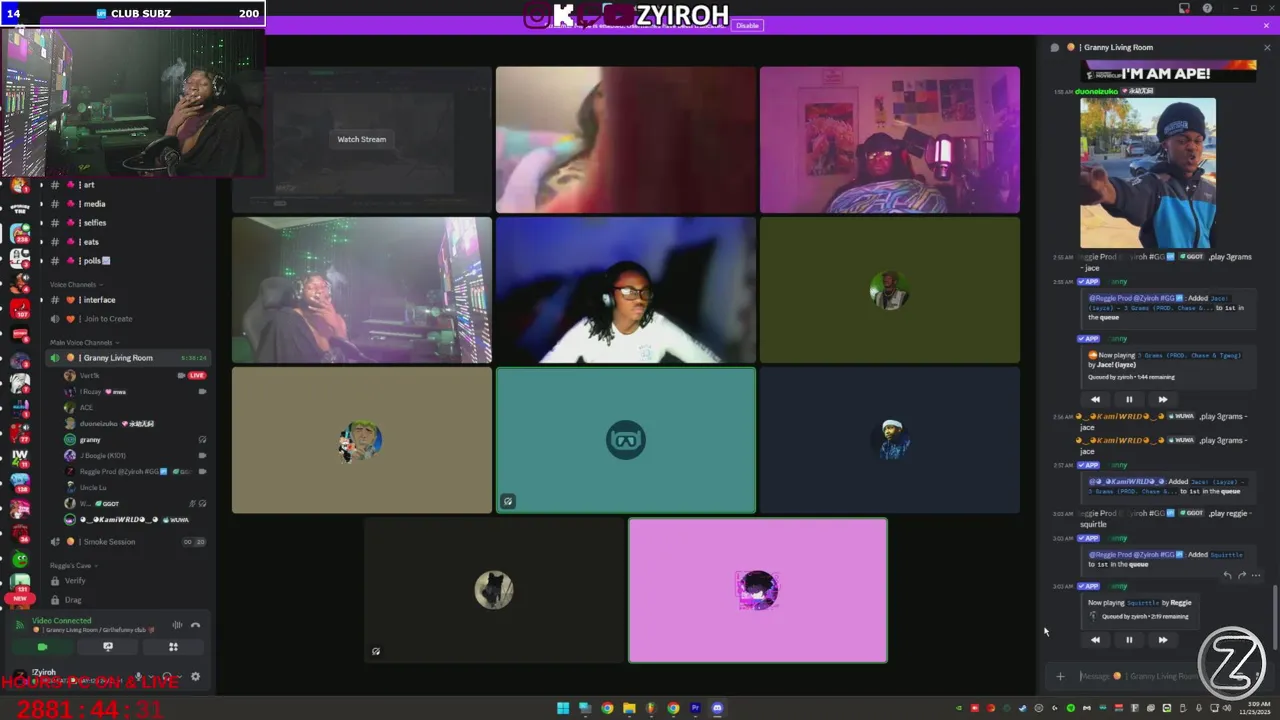Expand threads arrow beside art channel

[x=41, y=185]
